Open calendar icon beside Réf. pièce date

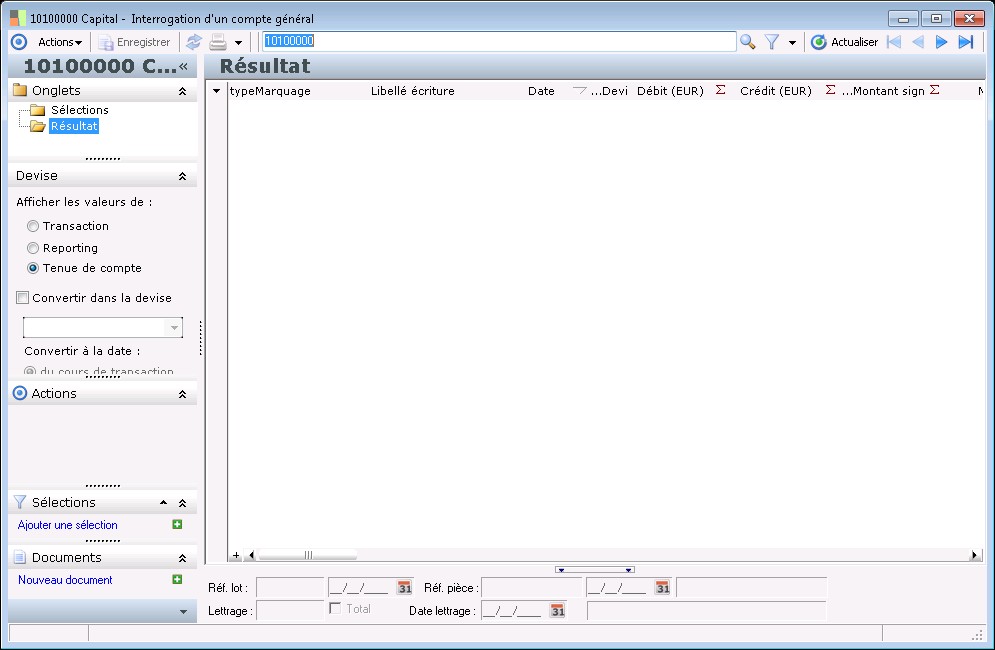point(662,588)
